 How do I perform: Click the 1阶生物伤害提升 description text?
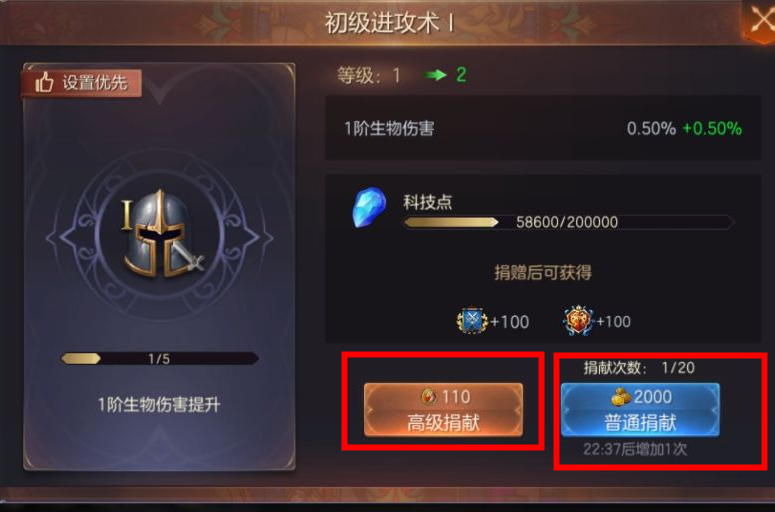point(159,405)
